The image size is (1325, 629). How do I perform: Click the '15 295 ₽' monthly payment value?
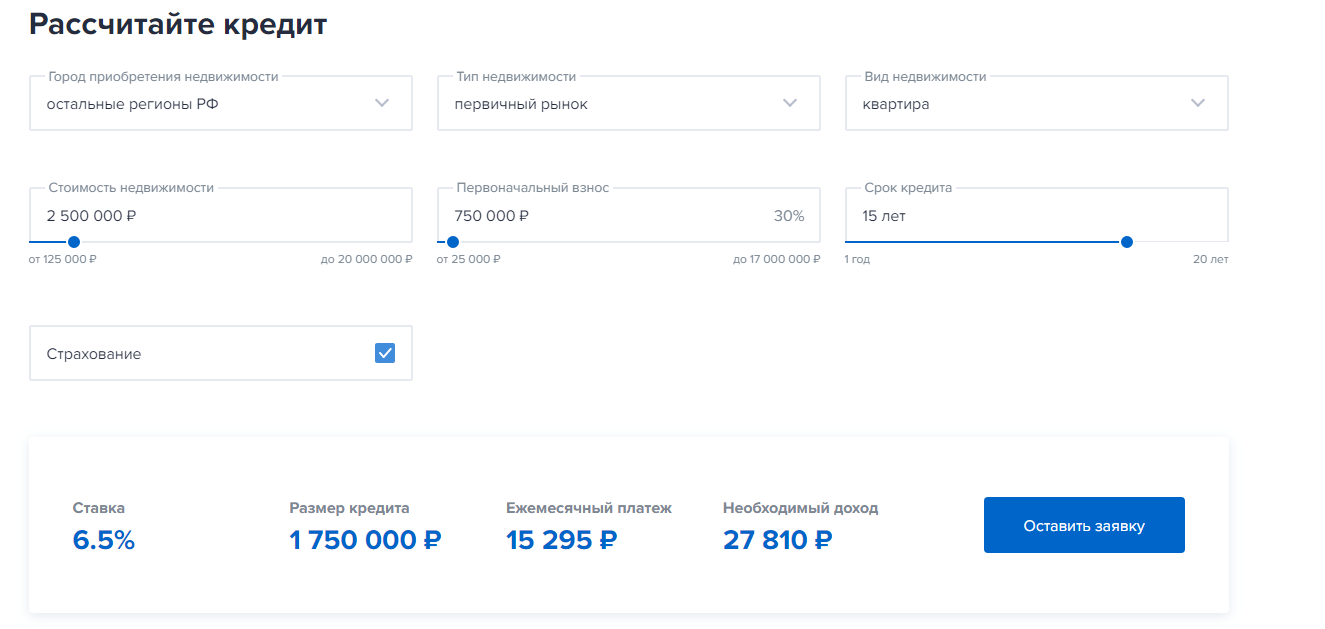click(x=561, y=540)
